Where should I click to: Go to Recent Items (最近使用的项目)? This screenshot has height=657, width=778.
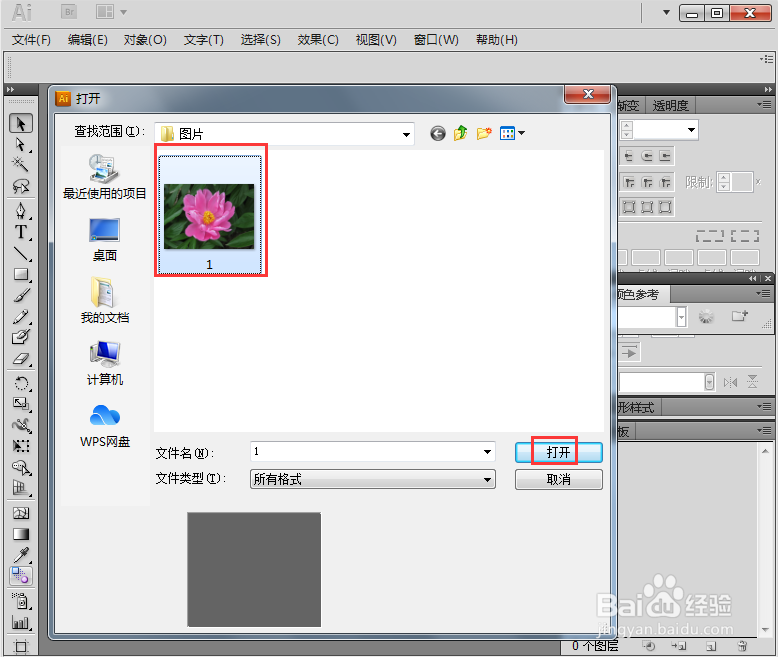pyautogui.click(x=104, y=176)
